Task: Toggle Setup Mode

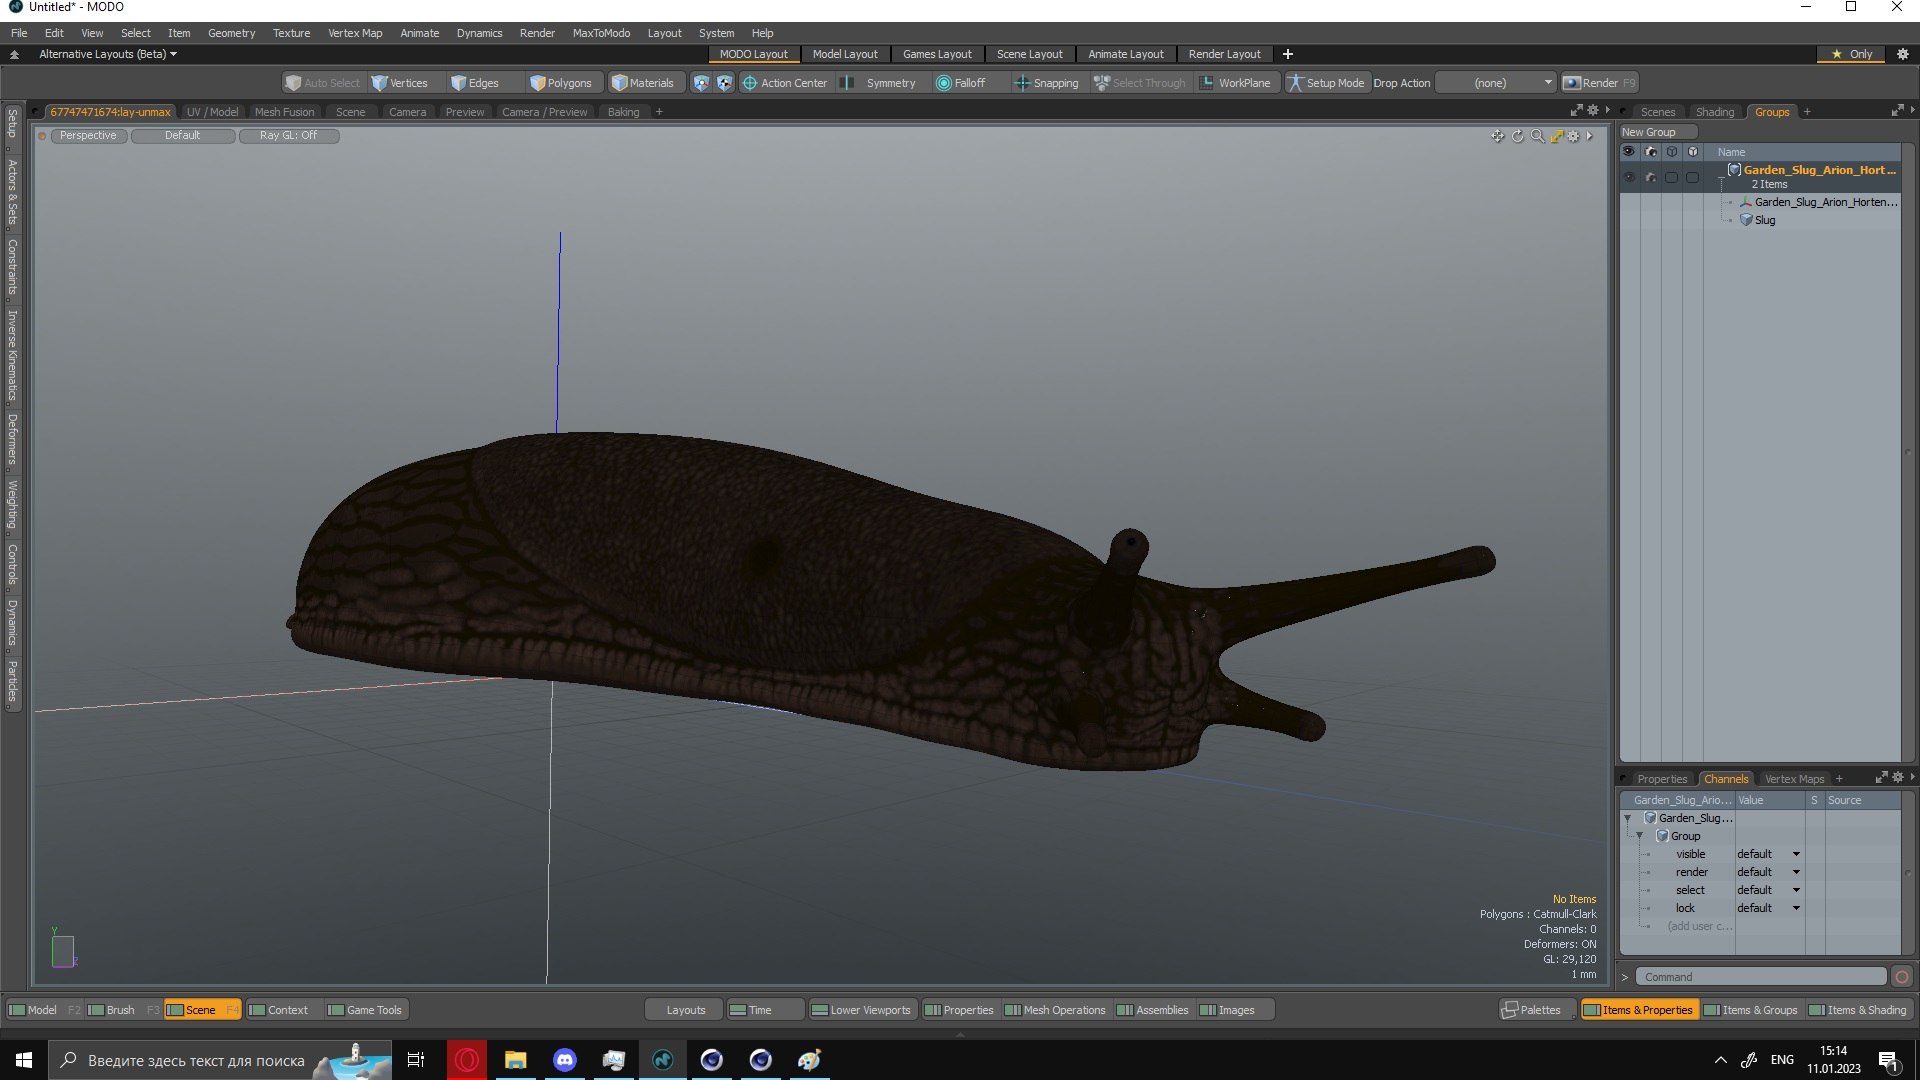Action: [x=1325, y=83]
